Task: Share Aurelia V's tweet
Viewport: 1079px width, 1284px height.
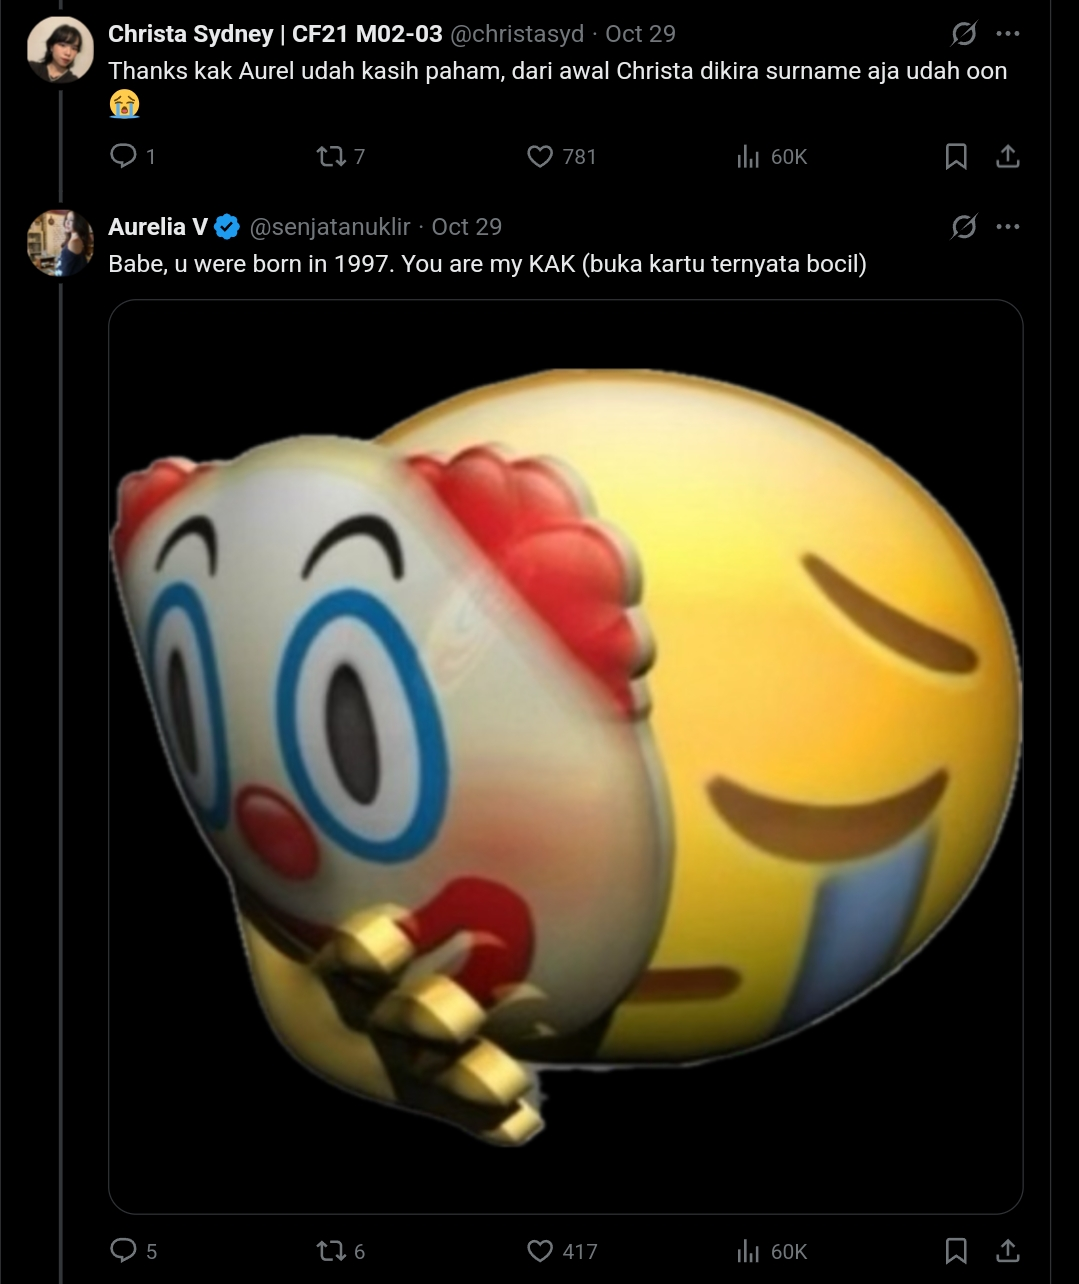Action: pyautogui.click(x=1008, y=1250)
